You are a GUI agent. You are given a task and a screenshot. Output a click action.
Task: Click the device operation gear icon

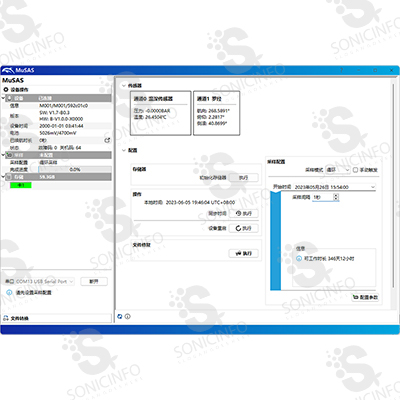(6, 90)
